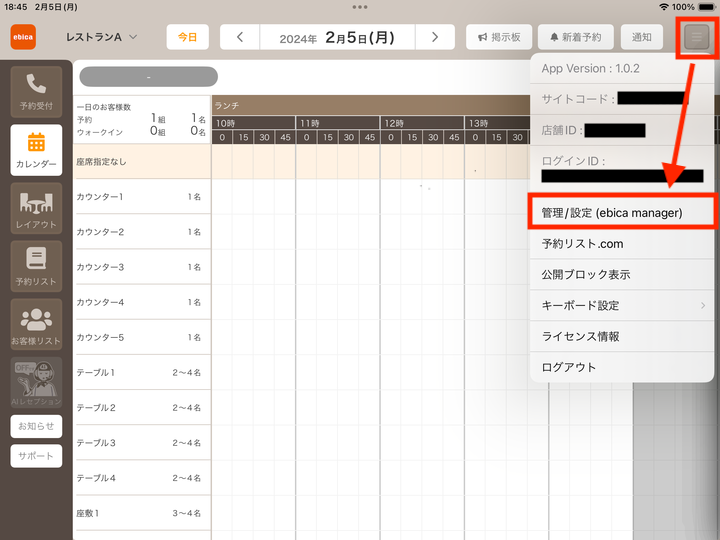Select the 座席指定なし row label
Viewport: 720px width, 540px height.
point(101,162)
